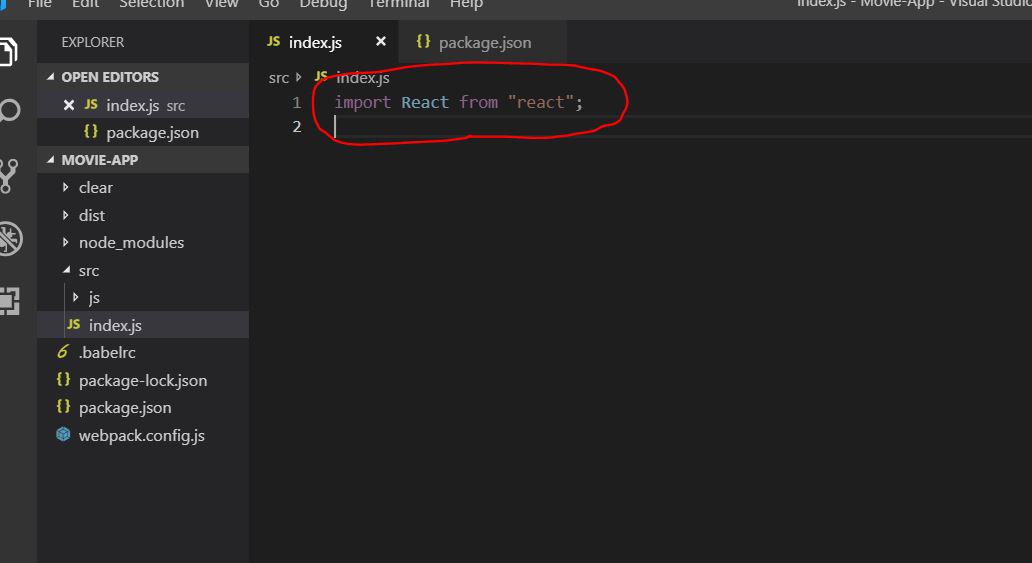Open the View menu

[x=221, y=4]
